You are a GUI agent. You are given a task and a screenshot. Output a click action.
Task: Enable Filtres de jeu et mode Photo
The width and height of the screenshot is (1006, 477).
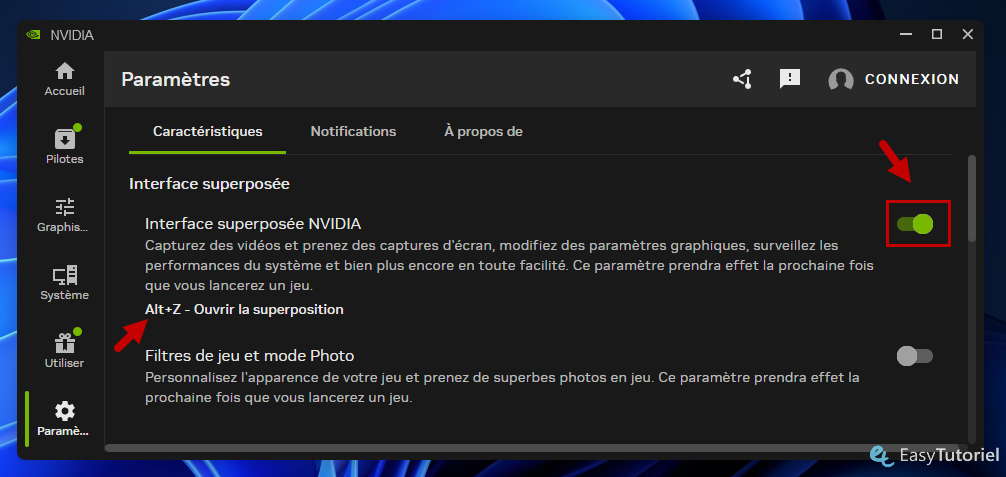tap(915, 356)
